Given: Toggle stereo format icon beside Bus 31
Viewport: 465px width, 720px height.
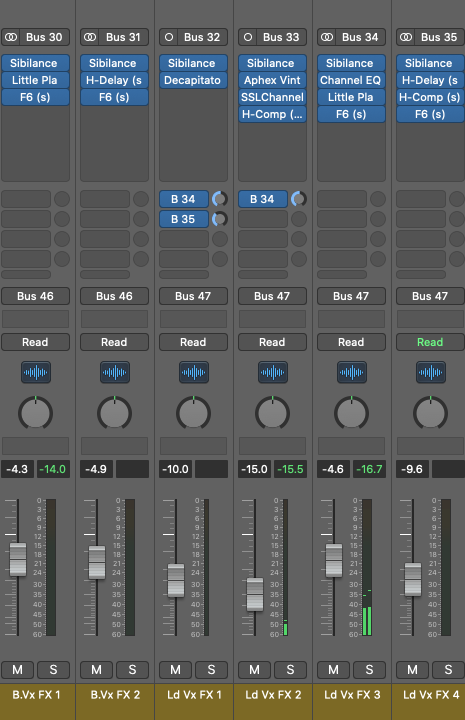Looking at the screenshot, I should 90,37.
